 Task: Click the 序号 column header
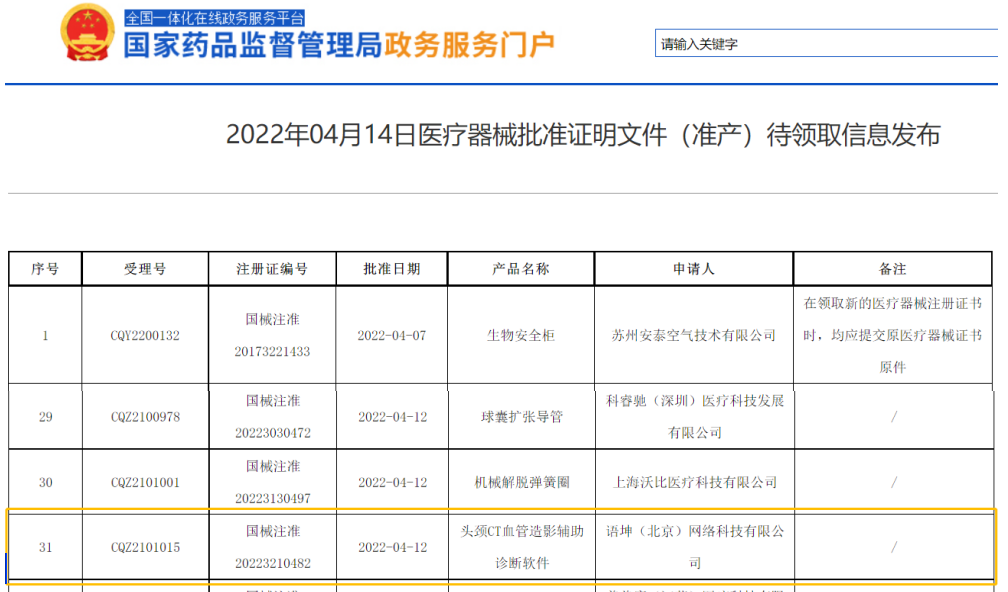(x=44, y=268)
